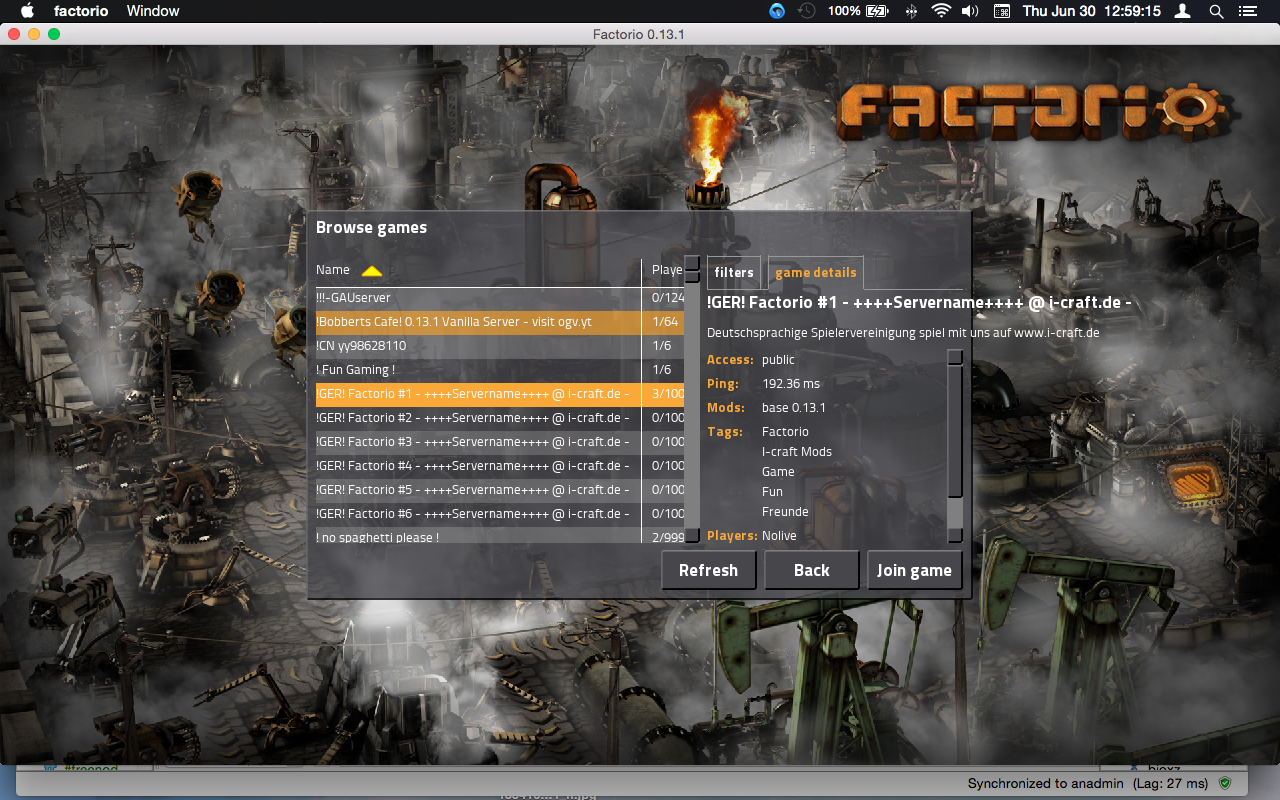Image resolution: width=1280 pixels, height=800 pixels.
Task: Open the user account icon menu
Action: tap(1183, 11)
